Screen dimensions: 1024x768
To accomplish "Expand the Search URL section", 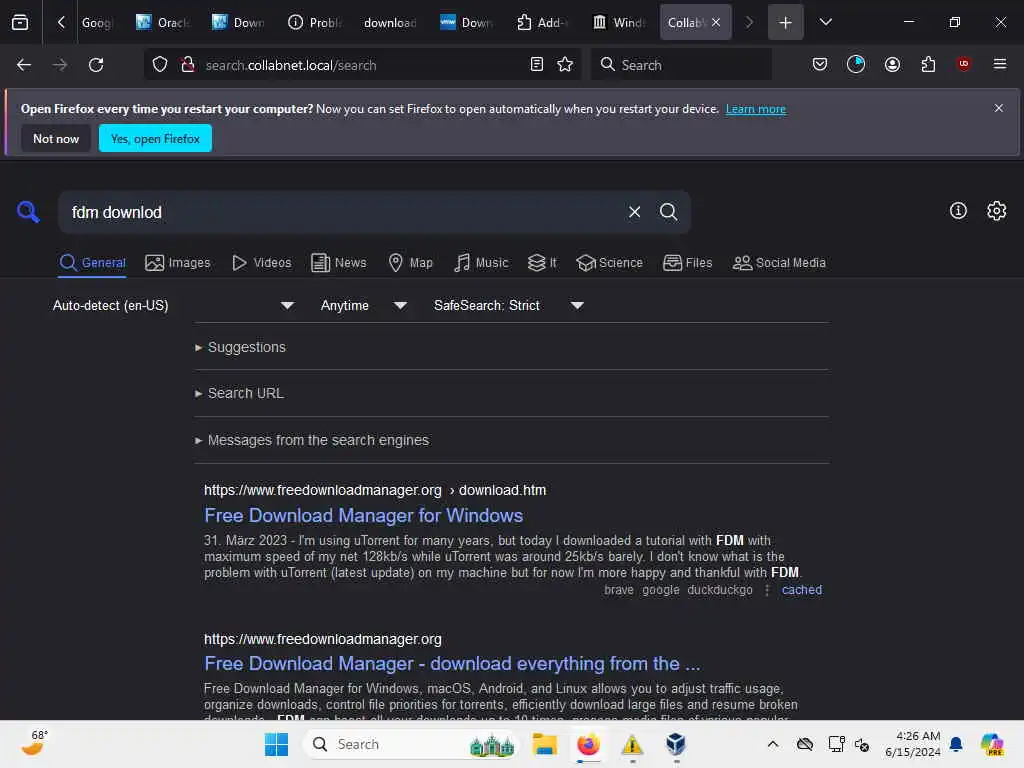I will click(240, 393).
